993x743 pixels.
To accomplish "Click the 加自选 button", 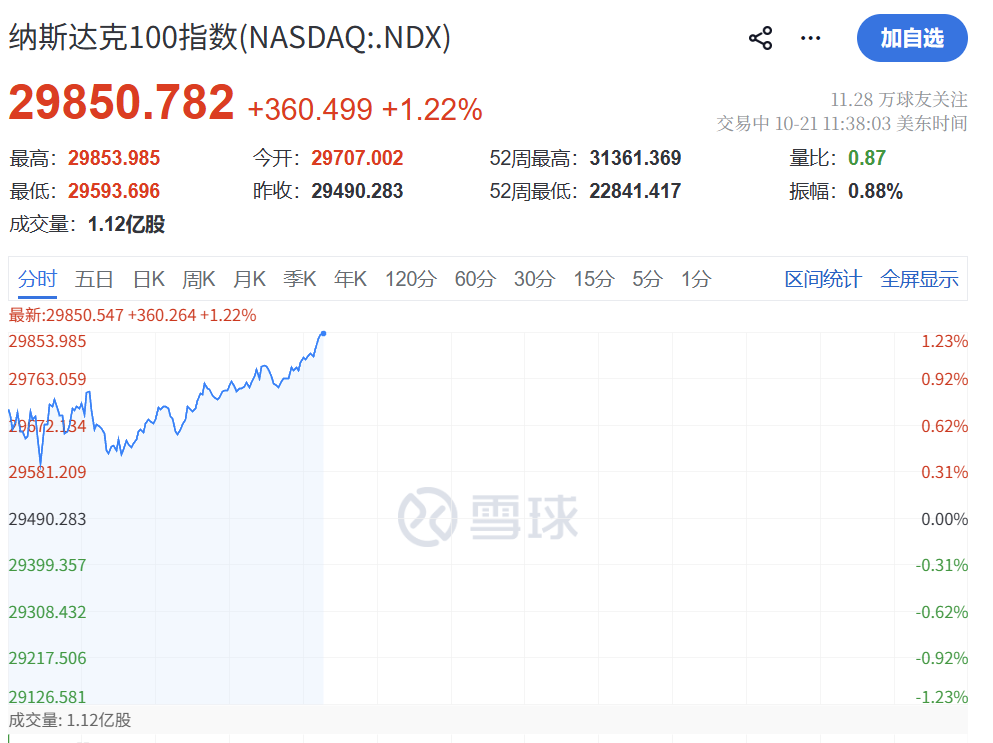I will (x=912, y=38).
